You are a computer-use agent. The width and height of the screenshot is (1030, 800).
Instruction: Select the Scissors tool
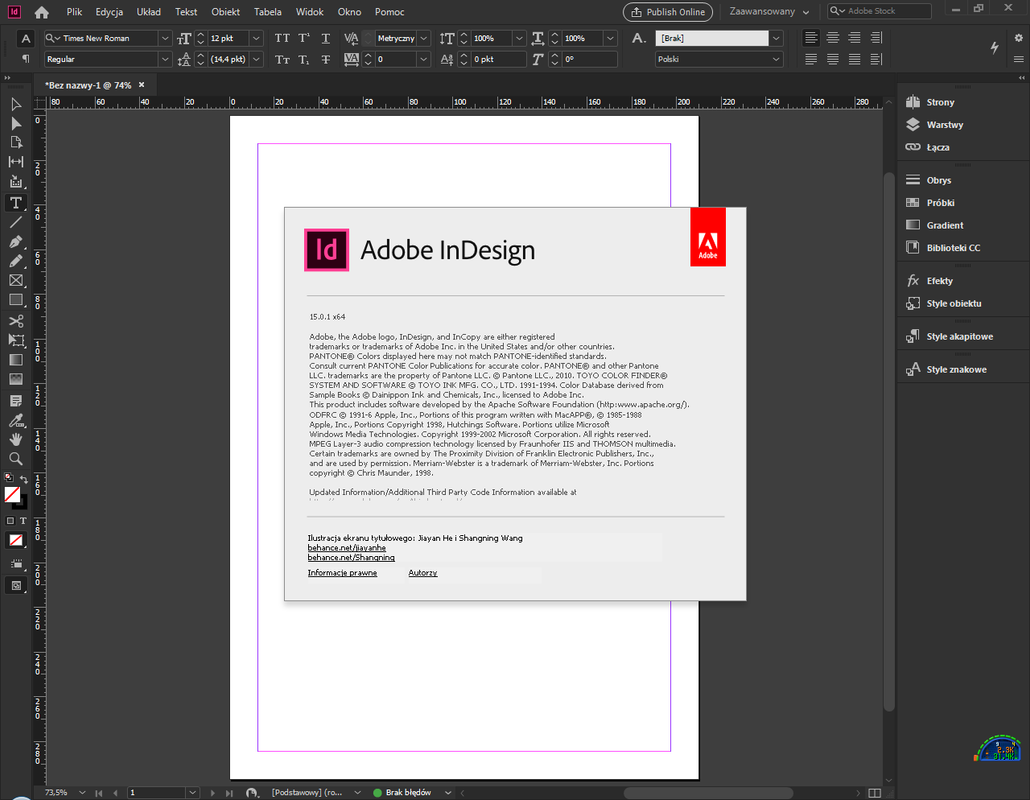pyautogui.click(x=16, y=321)
